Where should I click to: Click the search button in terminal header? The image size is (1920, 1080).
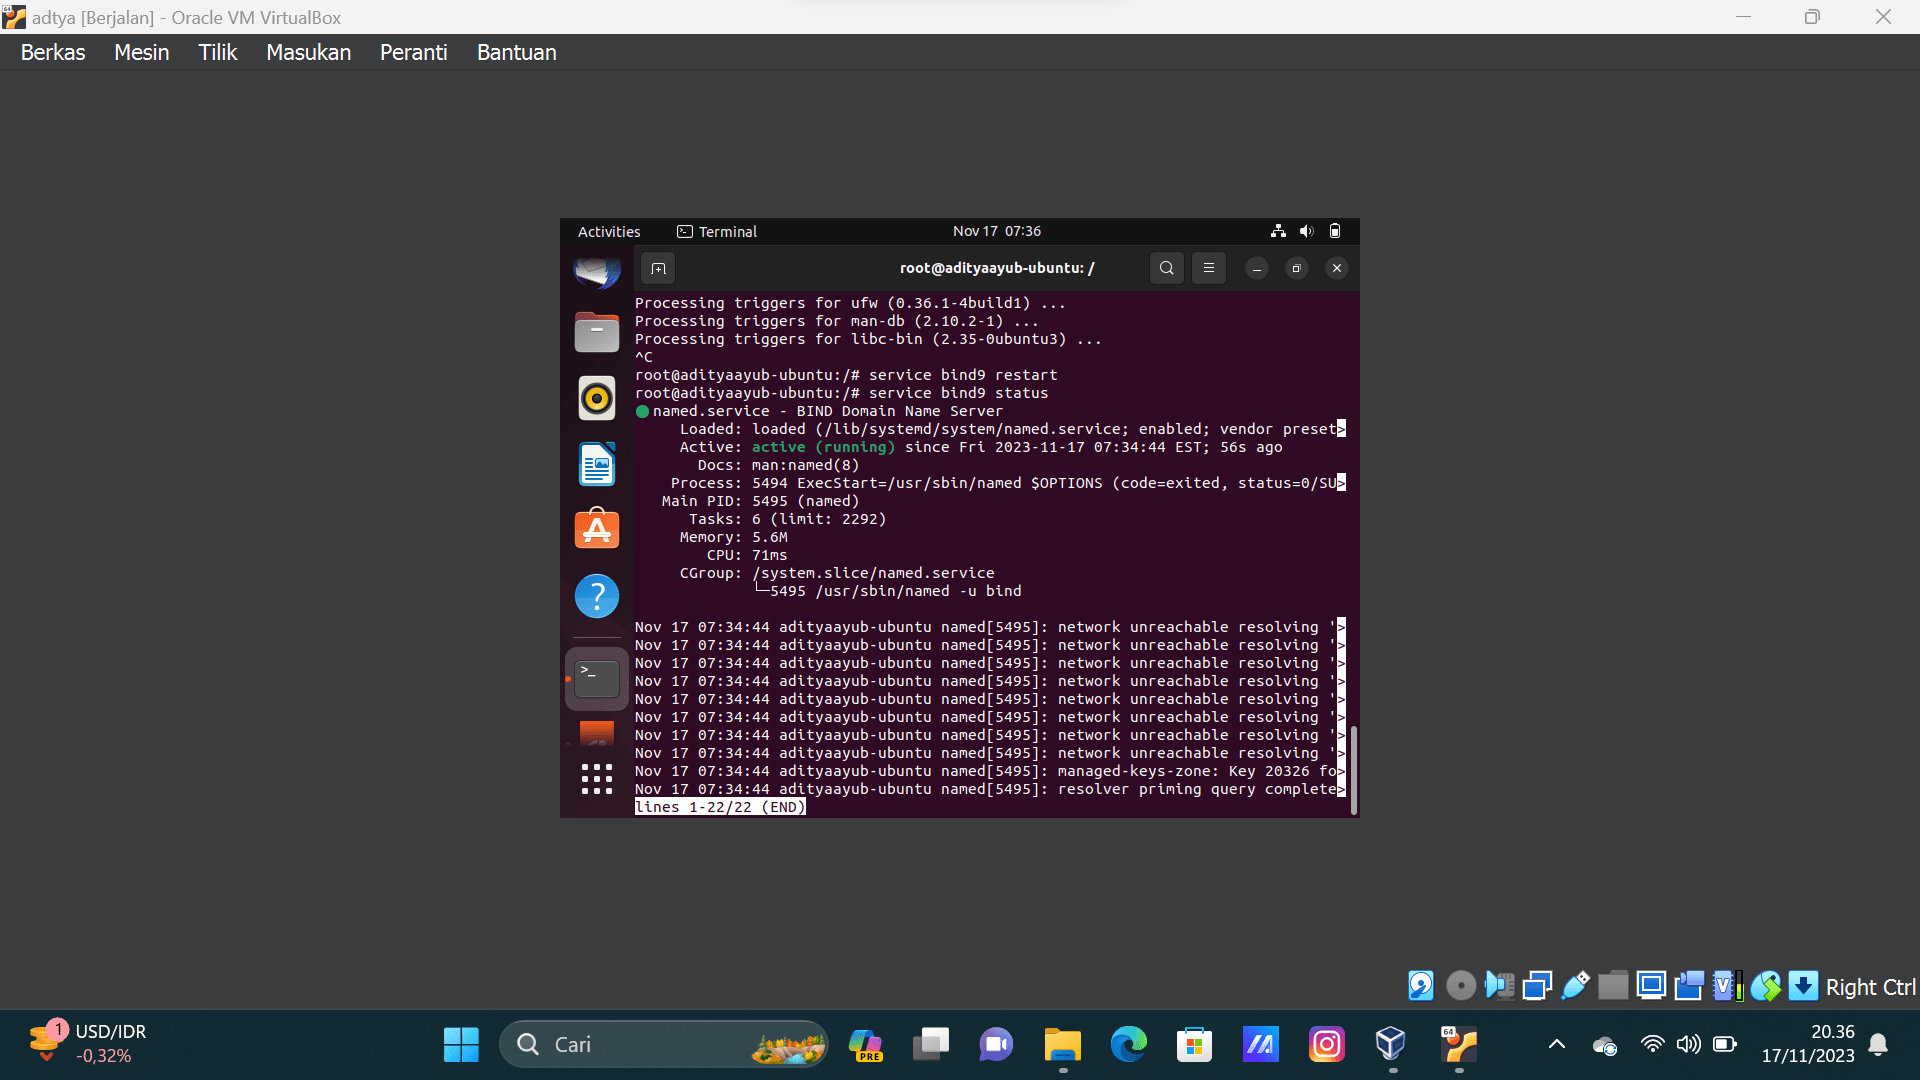click(1167, 268)
